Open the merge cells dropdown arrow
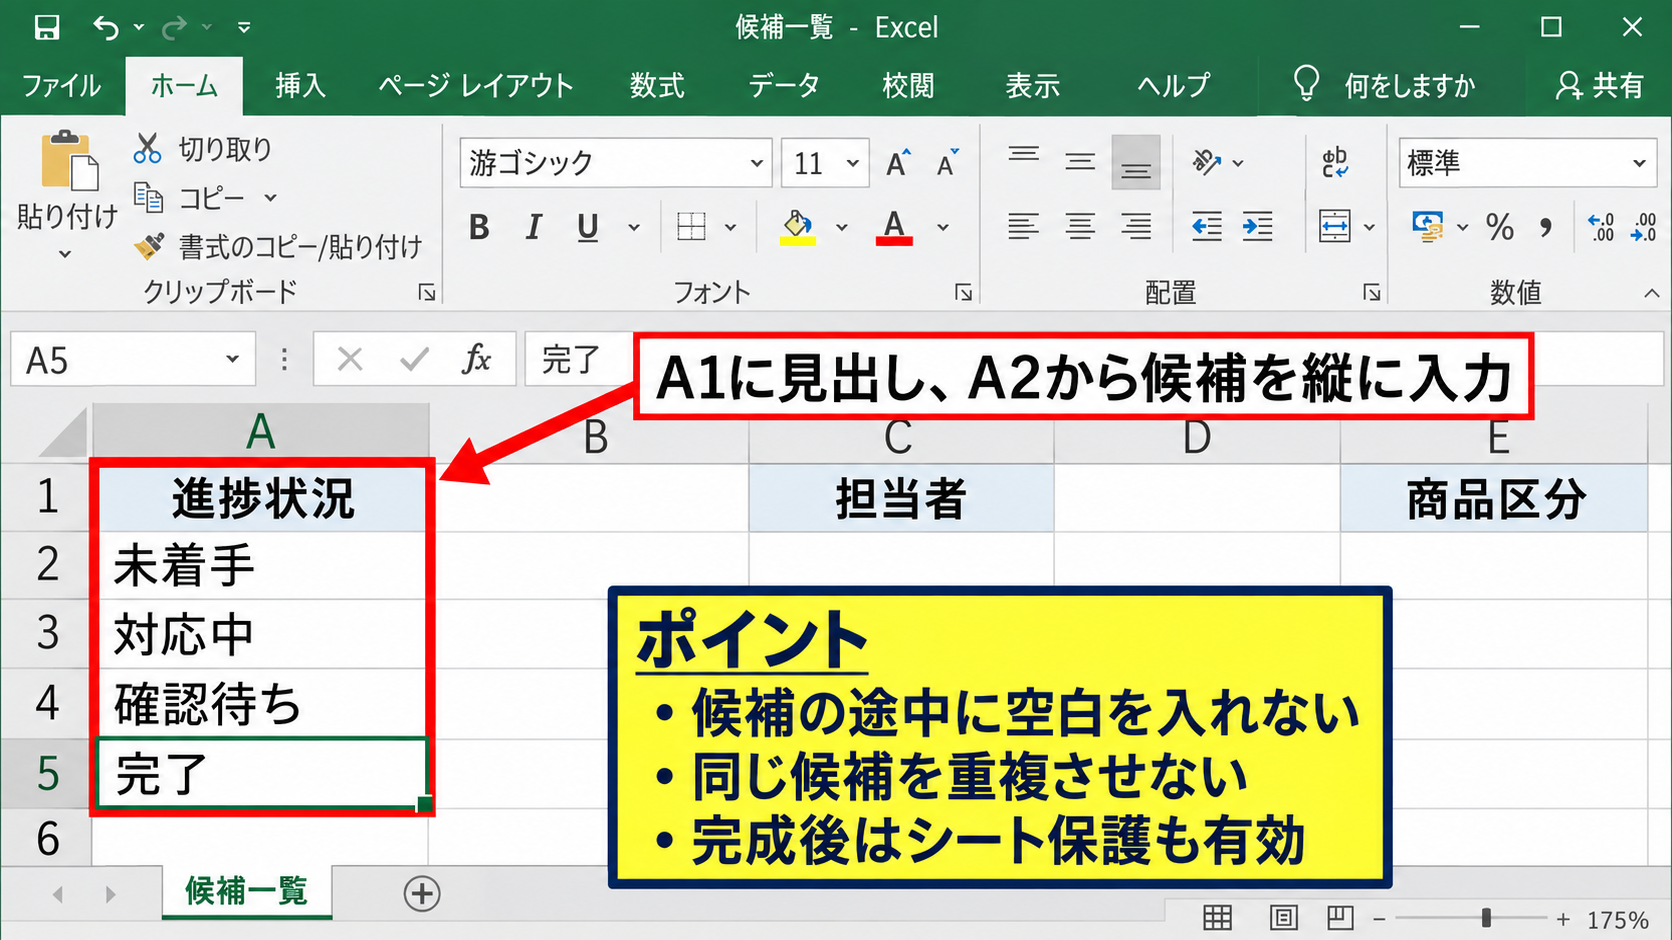 pyautogui.click(x=1369, y=228)
